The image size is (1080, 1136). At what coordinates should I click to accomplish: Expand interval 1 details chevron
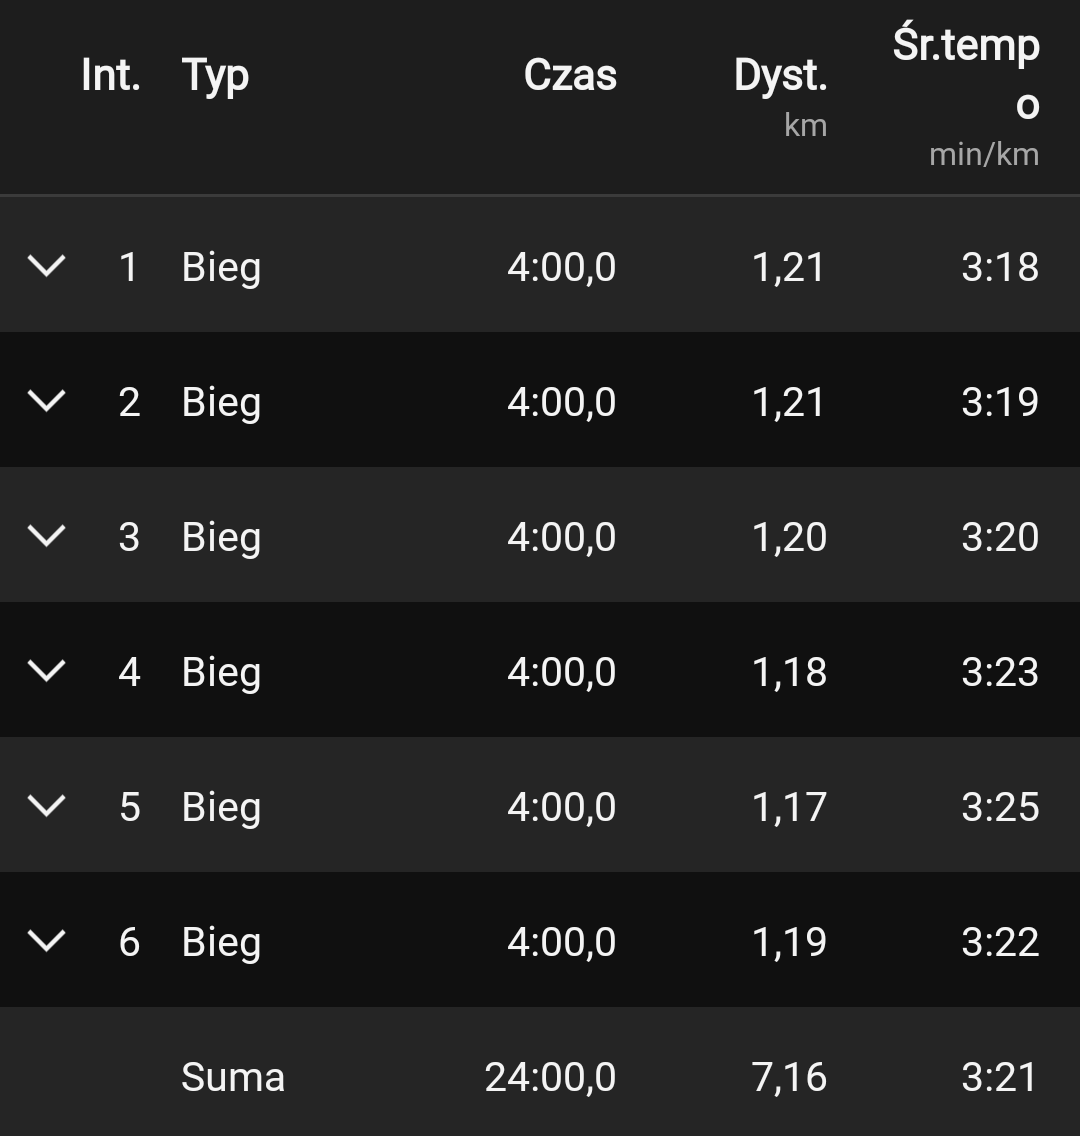46,266
